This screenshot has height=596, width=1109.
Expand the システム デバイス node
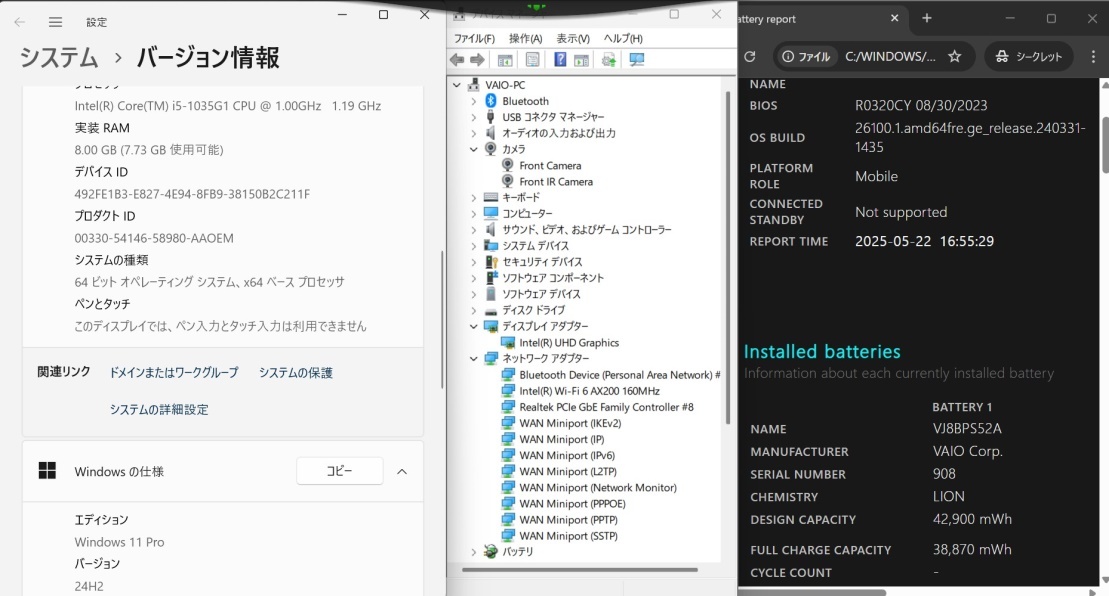click(474, 246)
